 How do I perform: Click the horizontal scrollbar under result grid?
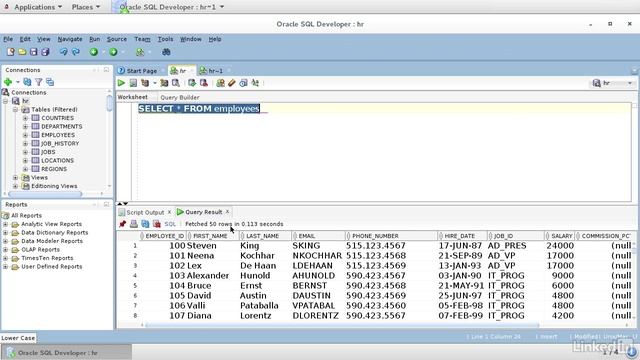click(x=342, y=325)
